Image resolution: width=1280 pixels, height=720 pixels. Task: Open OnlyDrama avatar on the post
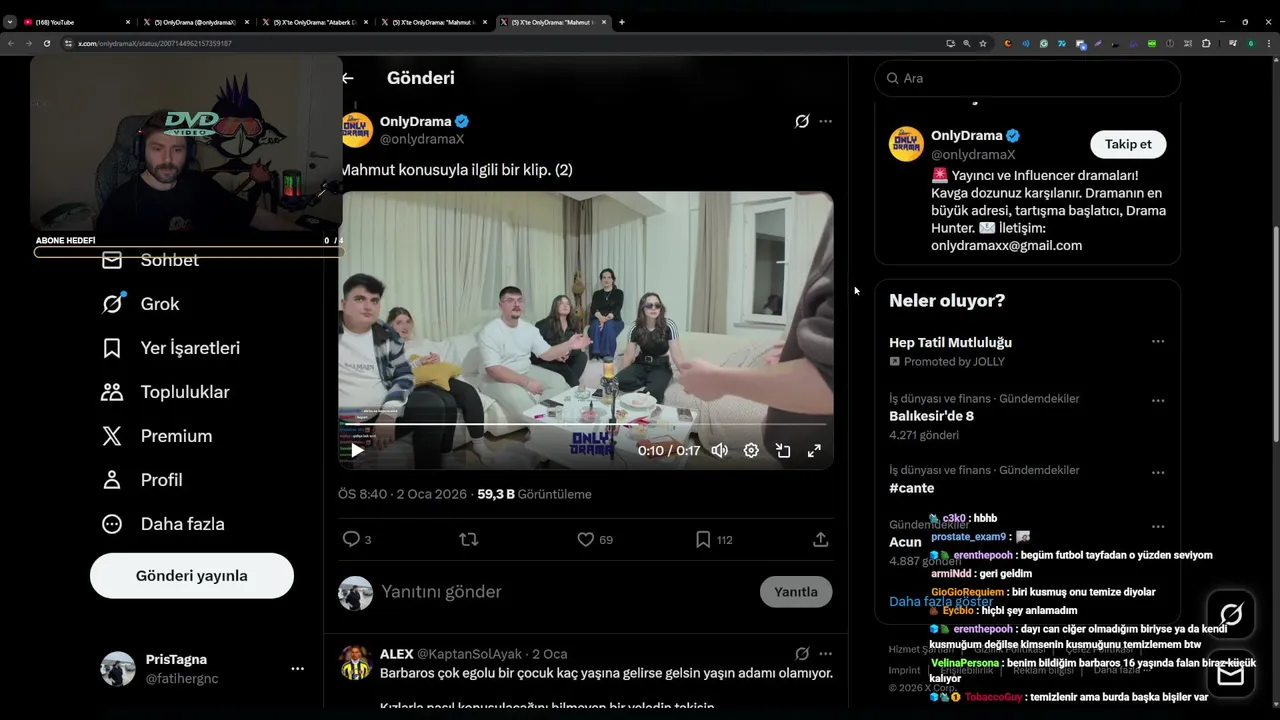[x=356, y=130]
